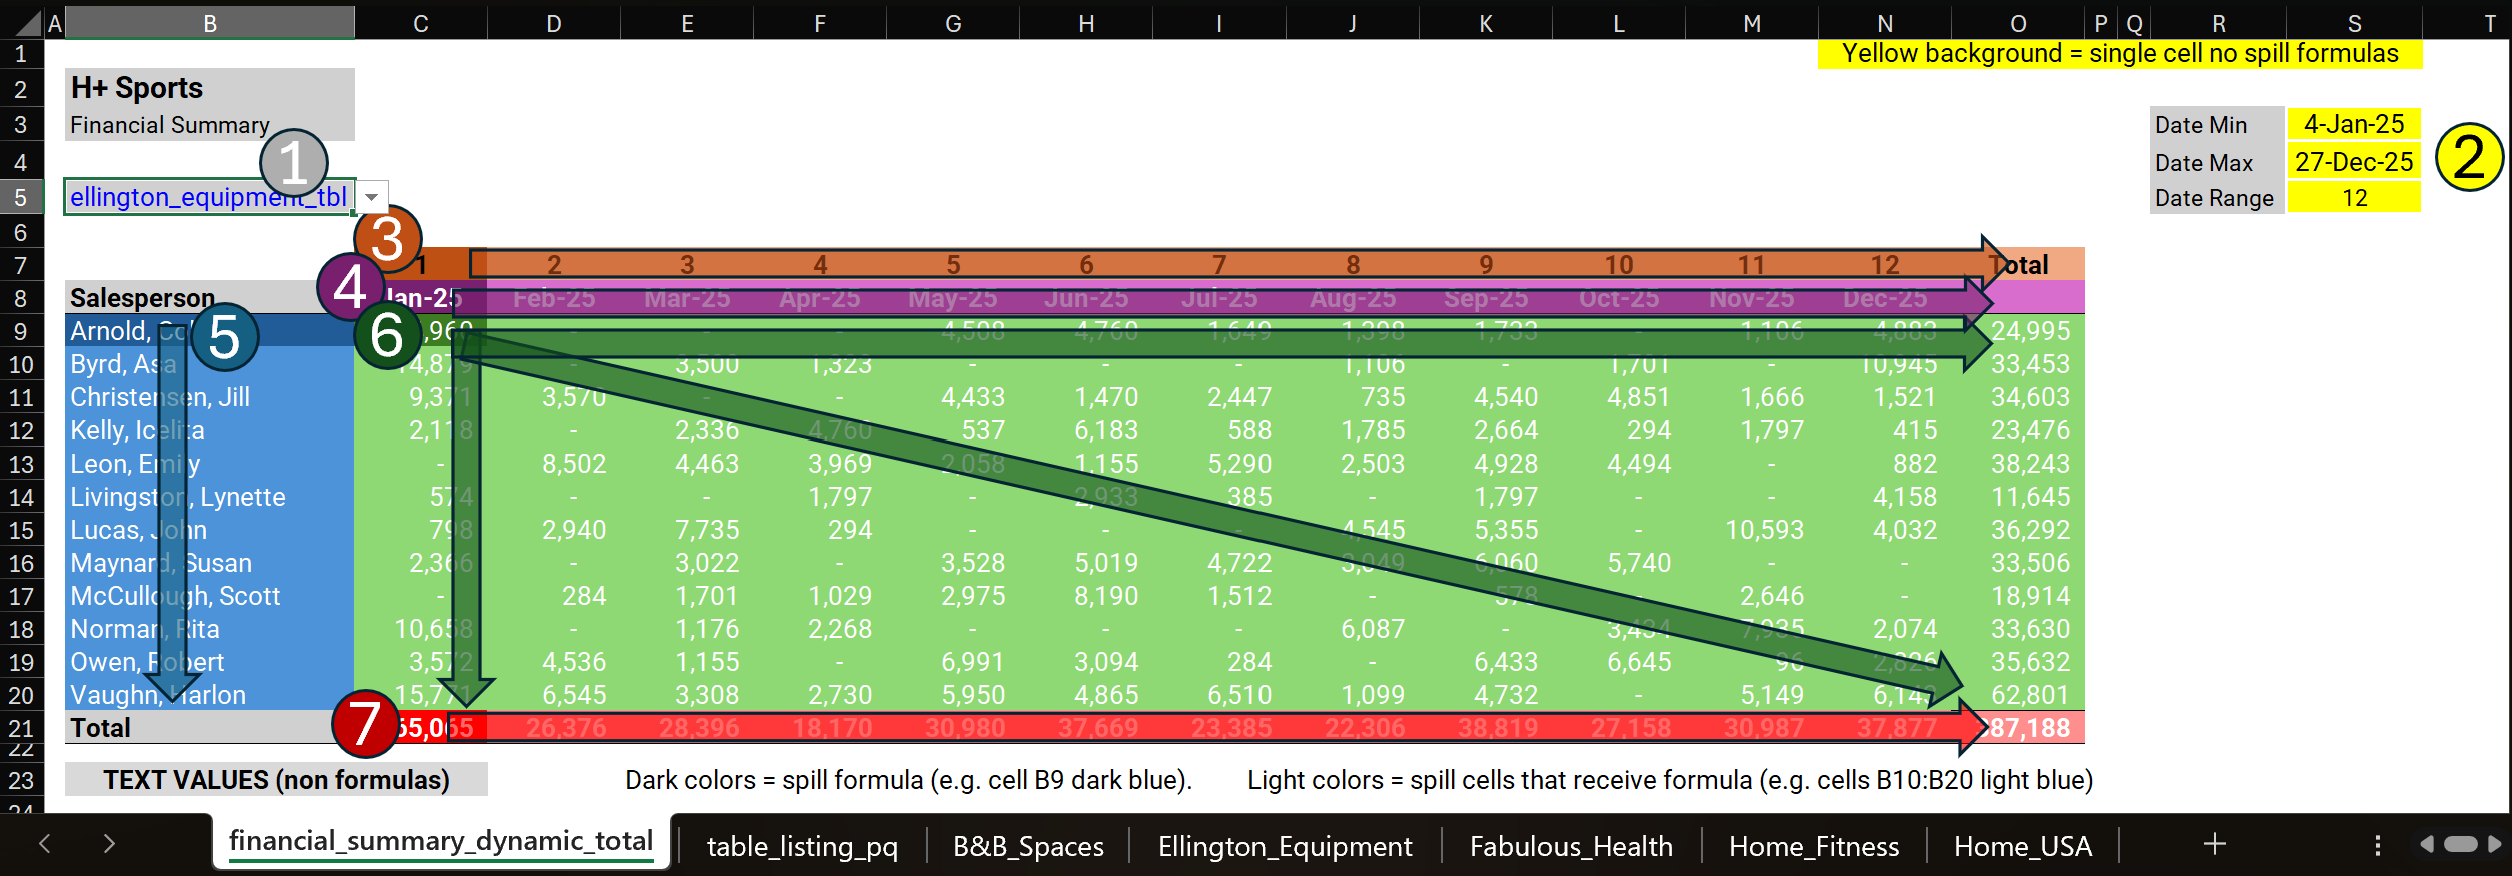2512x876 pixels.
Task: Select the ellington_equipment_tbl cell
Action: coord(208,197)
